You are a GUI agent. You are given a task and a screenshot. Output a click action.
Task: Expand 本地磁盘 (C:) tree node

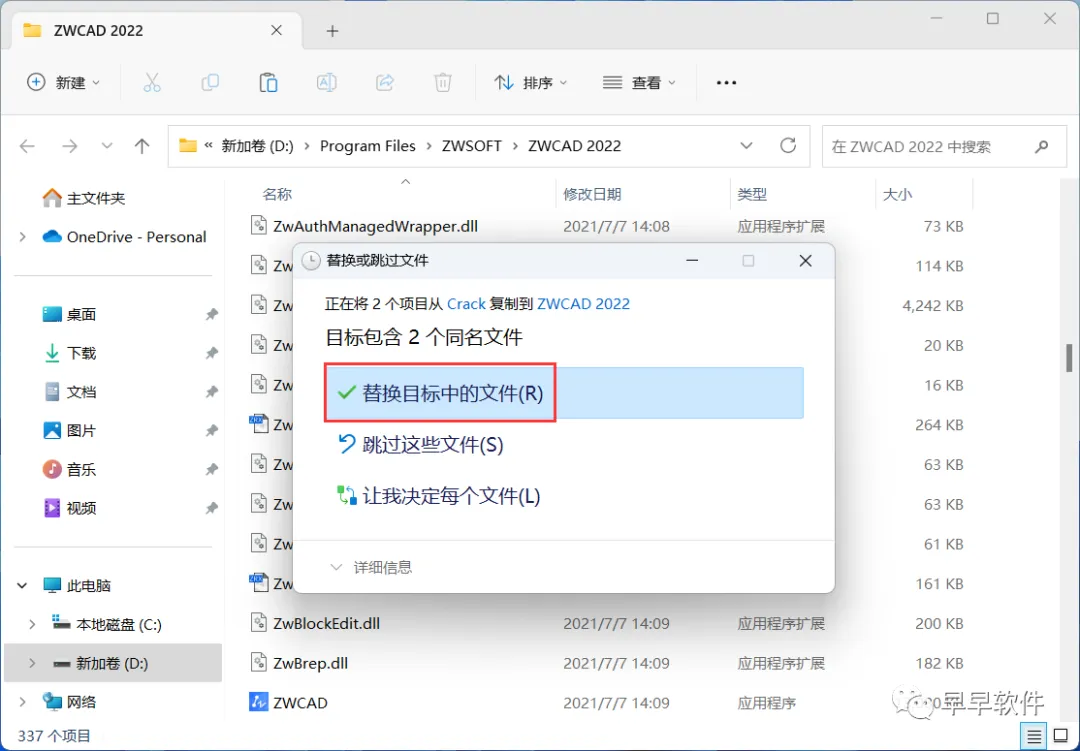(x=32, y=624)
